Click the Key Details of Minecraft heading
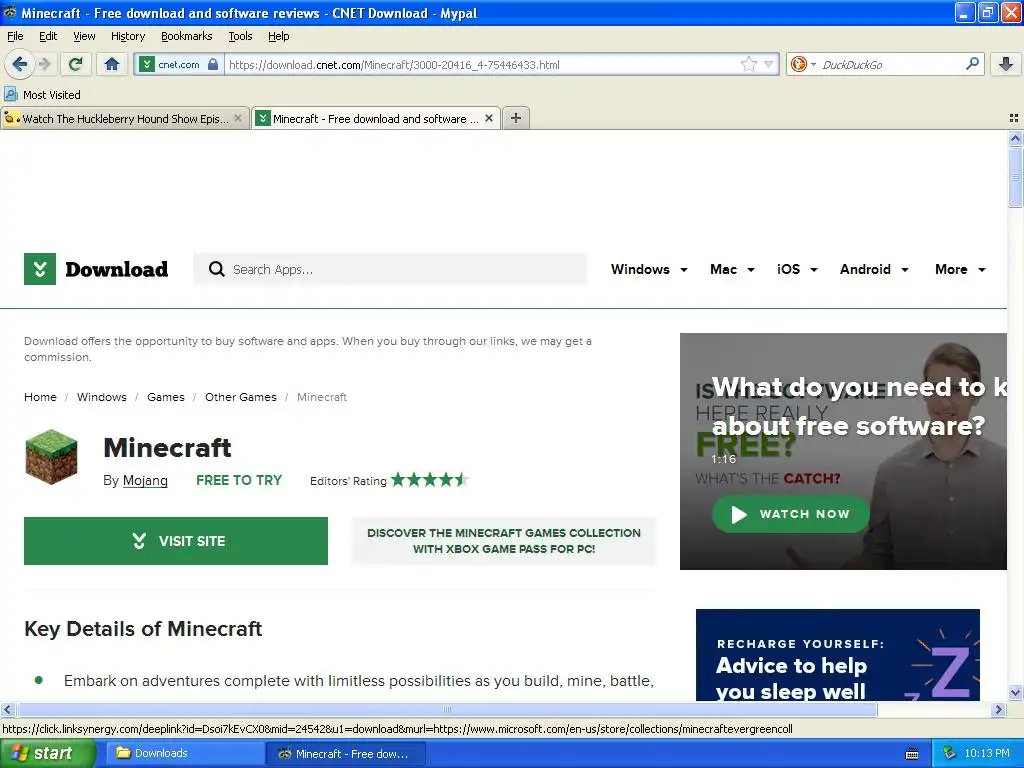The image size is (1024, 768). pyautogui.click(x=143, y=629)
